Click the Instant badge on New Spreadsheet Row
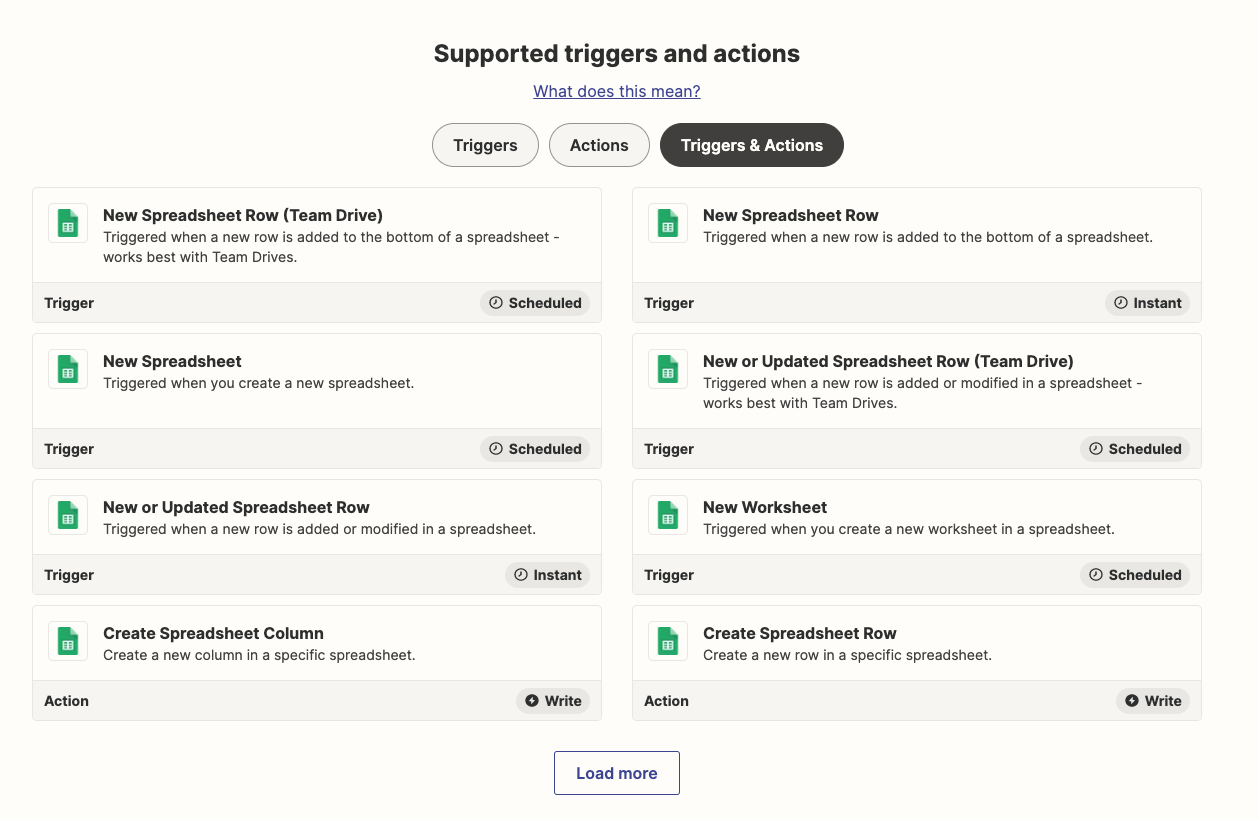 click(x=1147, y=303)
